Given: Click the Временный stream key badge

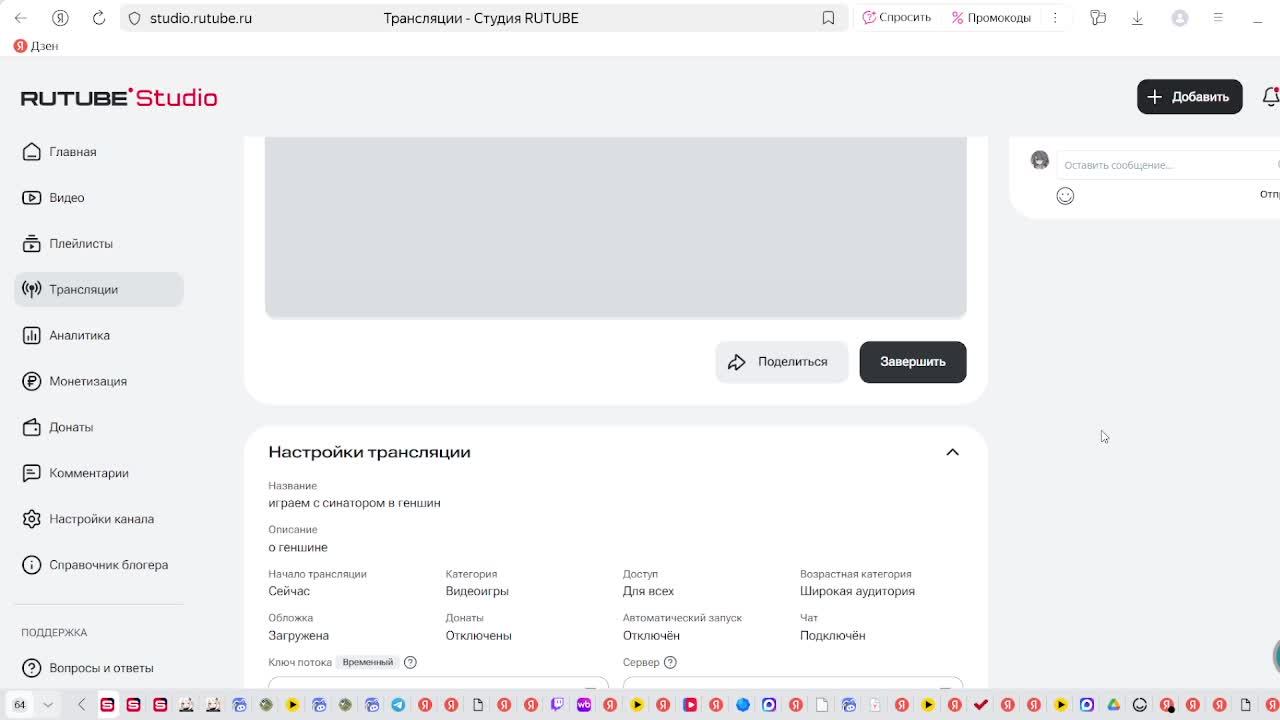Looking at the screenshot, I should tap(368, 662).
